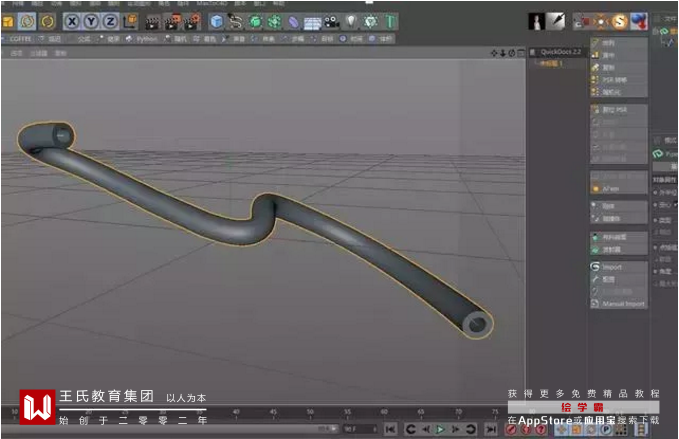Add a cube primitive object
Screen dimensions: 679x439
coord(216,22)
